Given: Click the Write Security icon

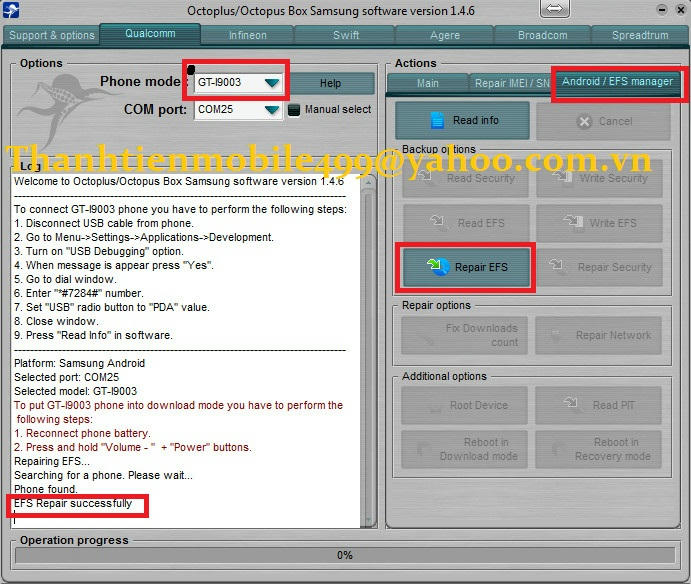Looking at the screenshot, I should coord(562,177).
